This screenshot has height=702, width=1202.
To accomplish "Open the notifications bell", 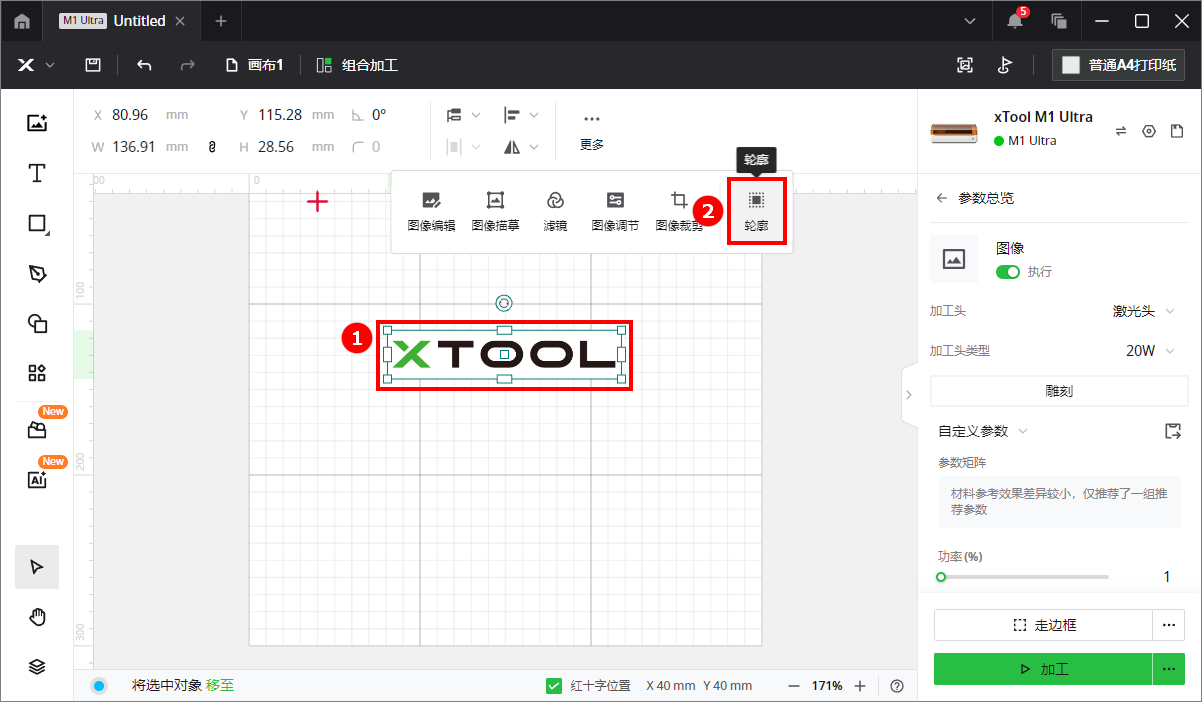I will click(1015, 21).
